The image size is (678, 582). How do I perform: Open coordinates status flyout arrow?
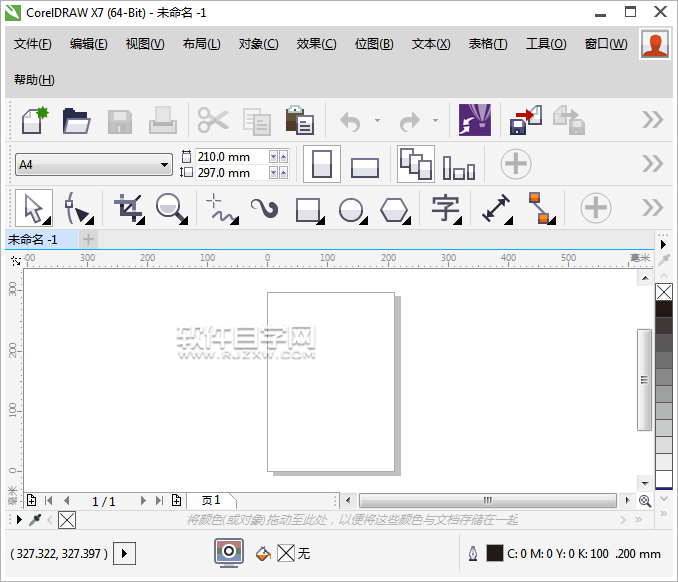[x=125, y=553]
